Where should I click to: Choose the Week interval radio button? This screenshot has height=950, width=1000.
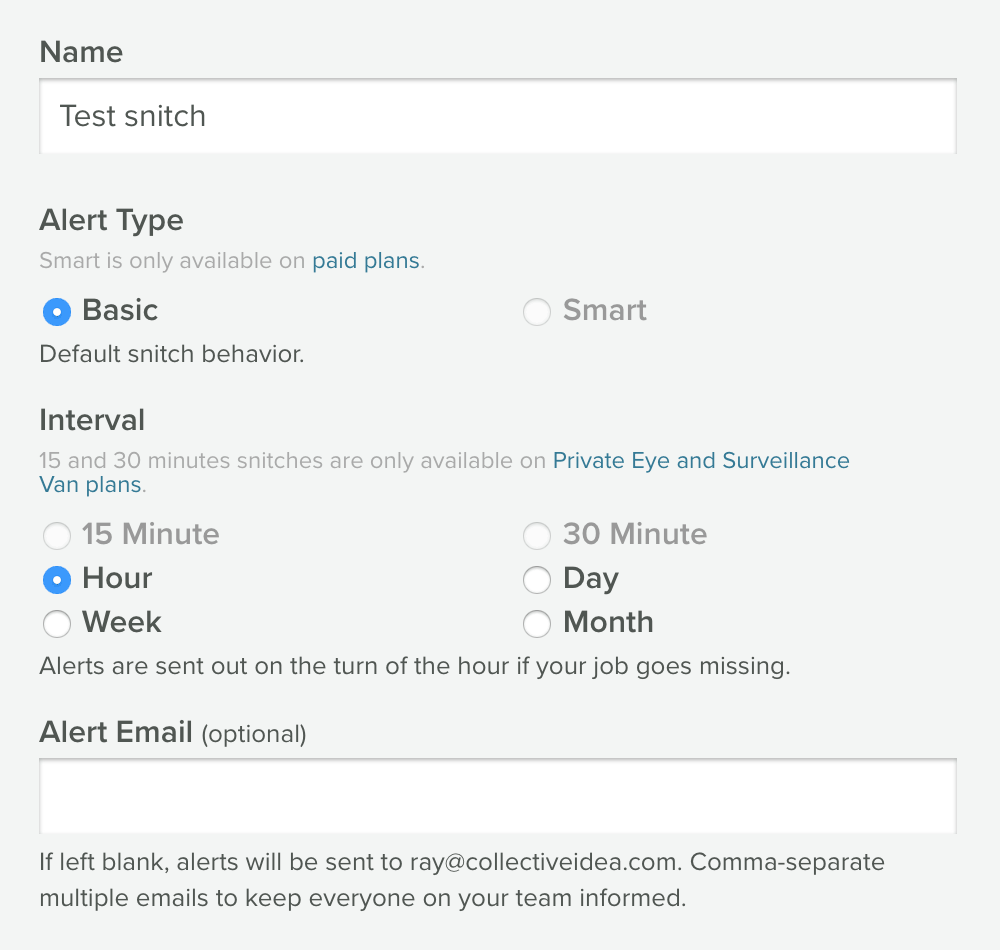click(57, 624)
